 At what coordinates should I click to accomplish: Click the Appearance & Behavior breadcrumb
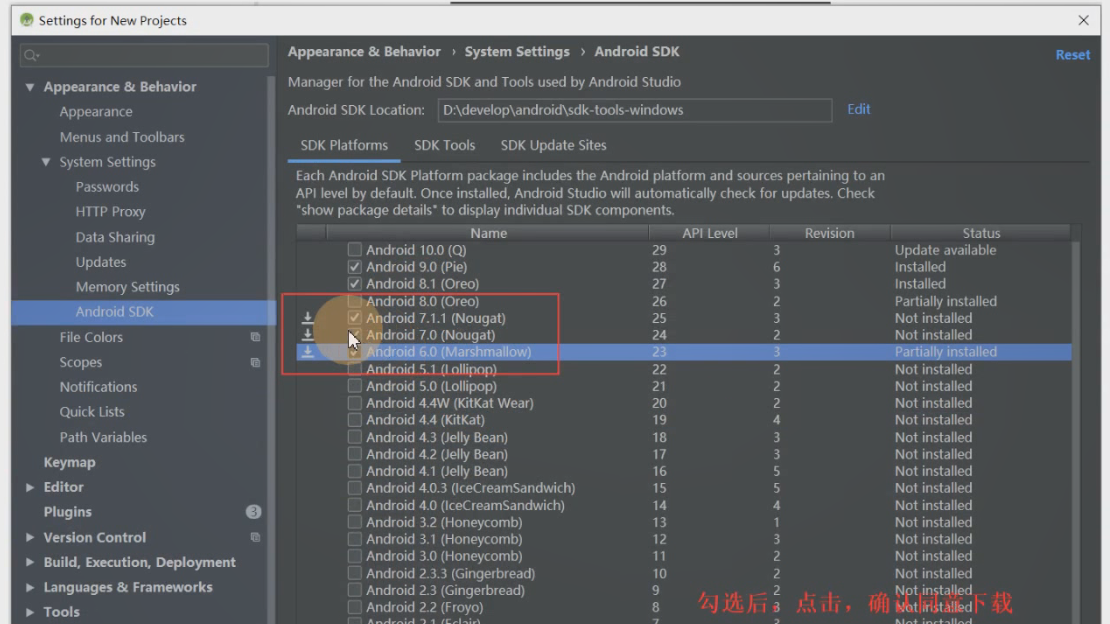pos(364,52)
